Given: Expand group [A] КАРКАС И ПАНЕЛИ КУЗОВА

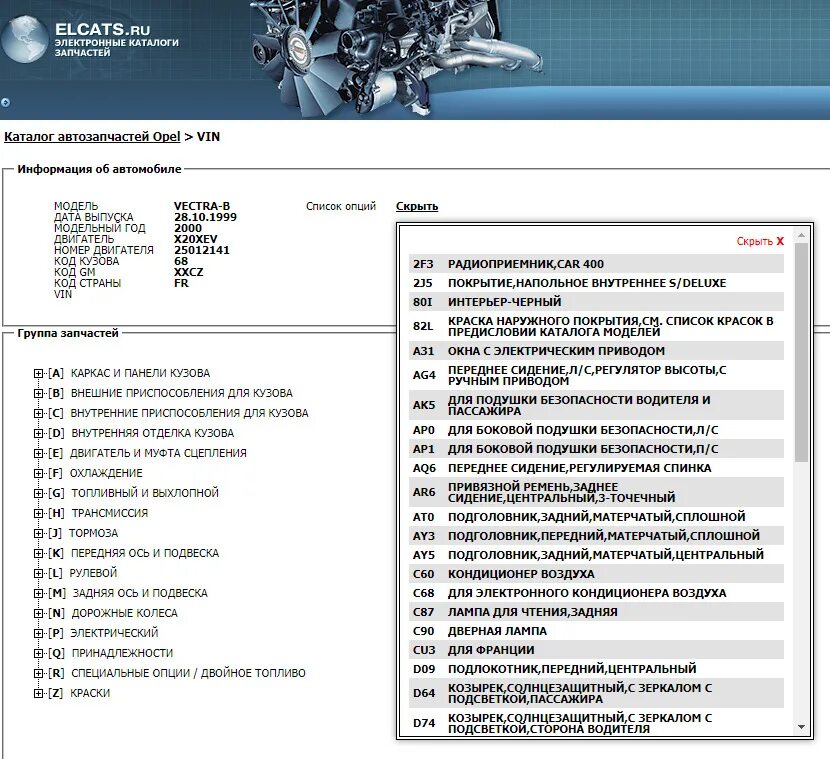Looking at the screenshot, I should coord(38,373).
